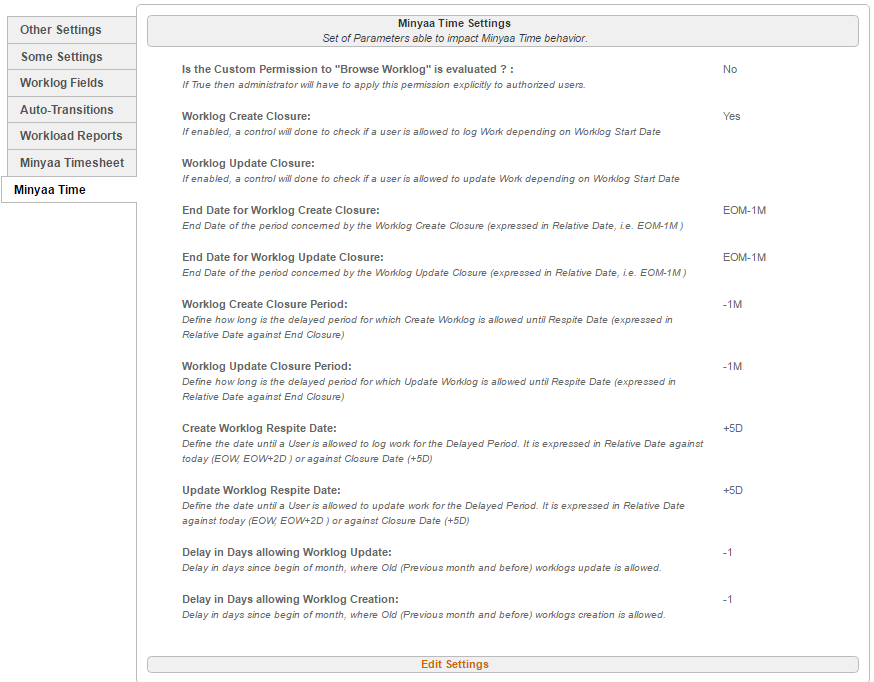Click 'Delay in Days allowing Worklog Creation:' label
The height and width of the screenshot is (682, 874).
pyautogui.click(x=290, y=600)
